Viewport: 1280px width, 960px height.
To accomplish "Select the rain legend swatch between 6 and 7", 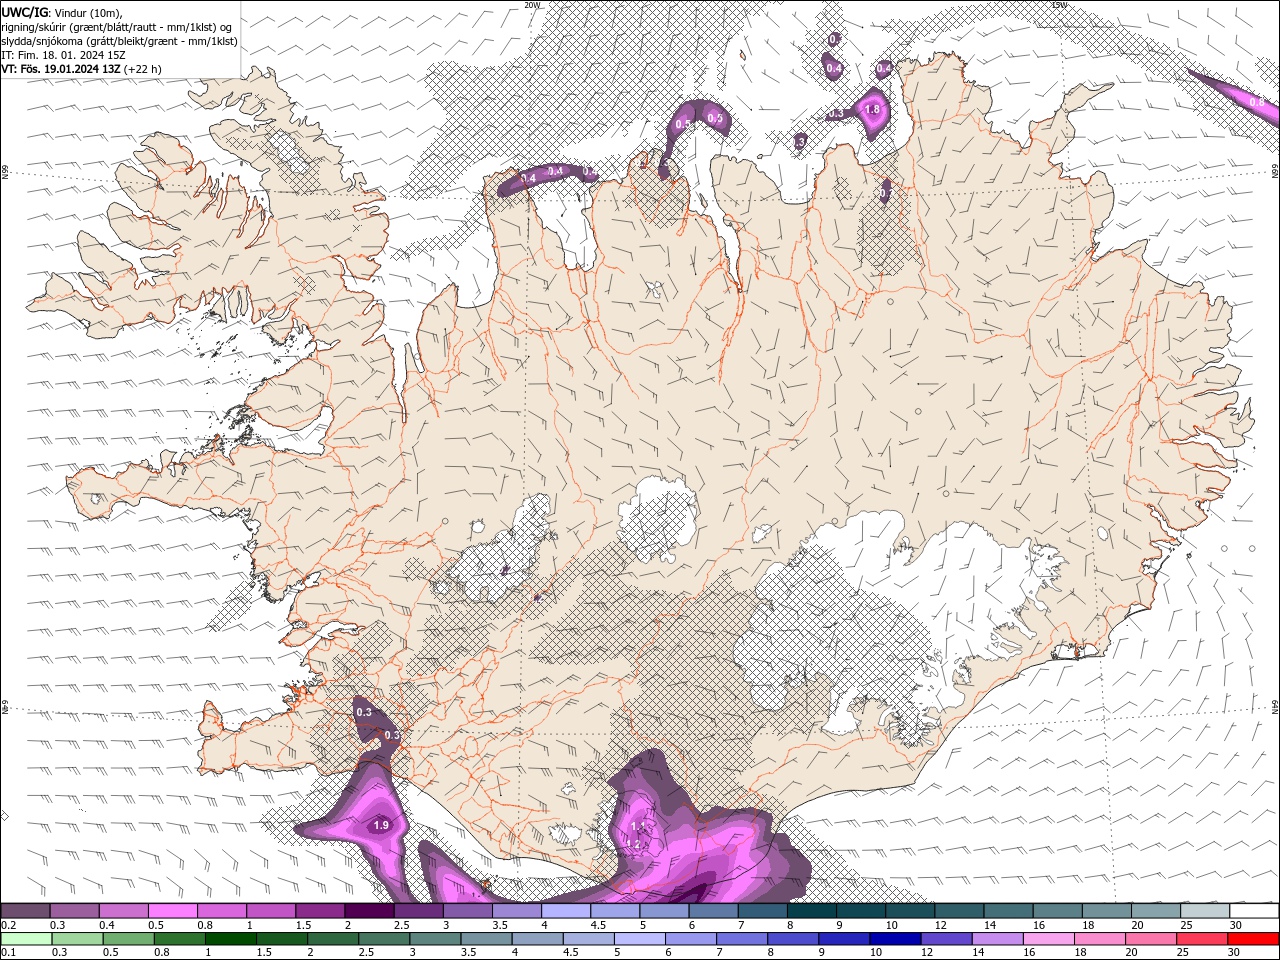I will (x=690, y=939).
